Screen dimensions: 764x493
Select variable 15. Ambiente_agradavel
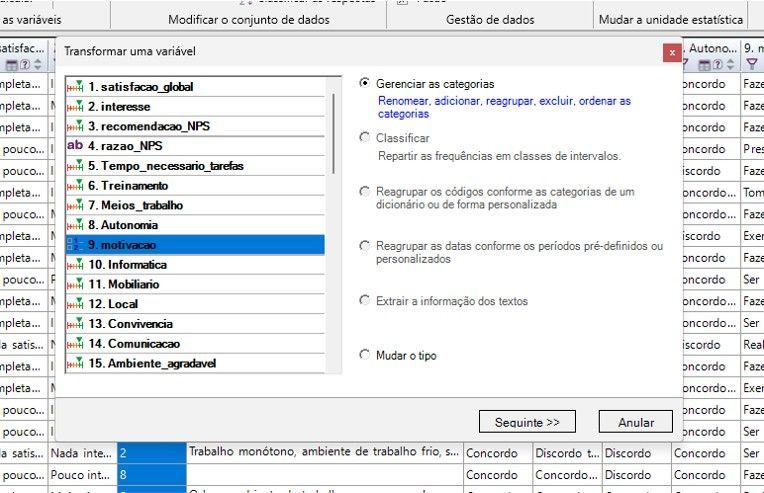click(195, 363)
